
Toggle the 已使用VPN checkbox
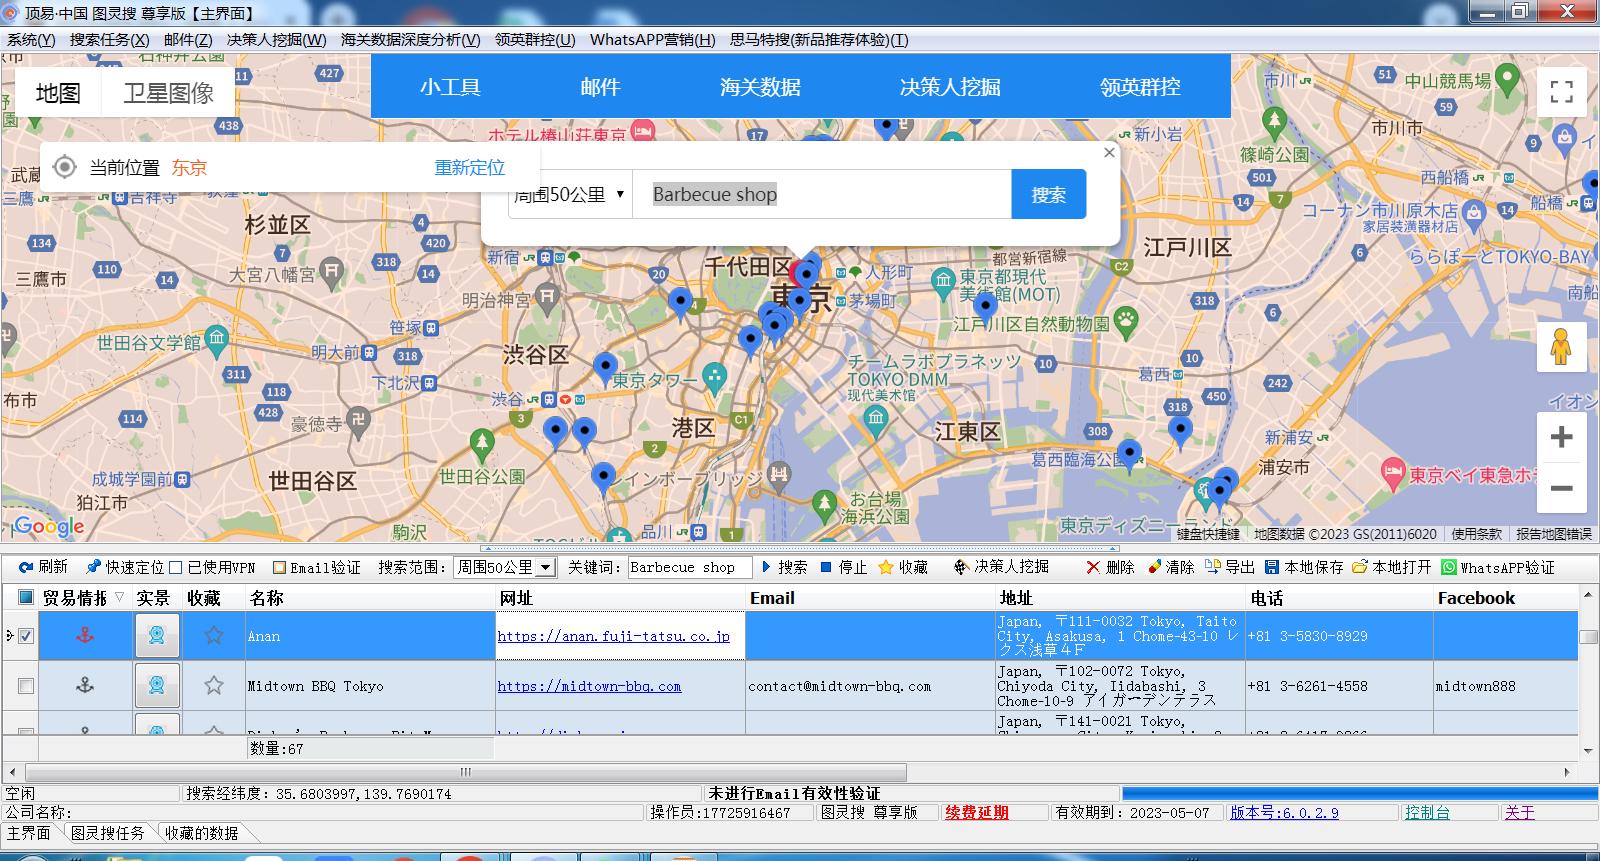click(176, 567)
